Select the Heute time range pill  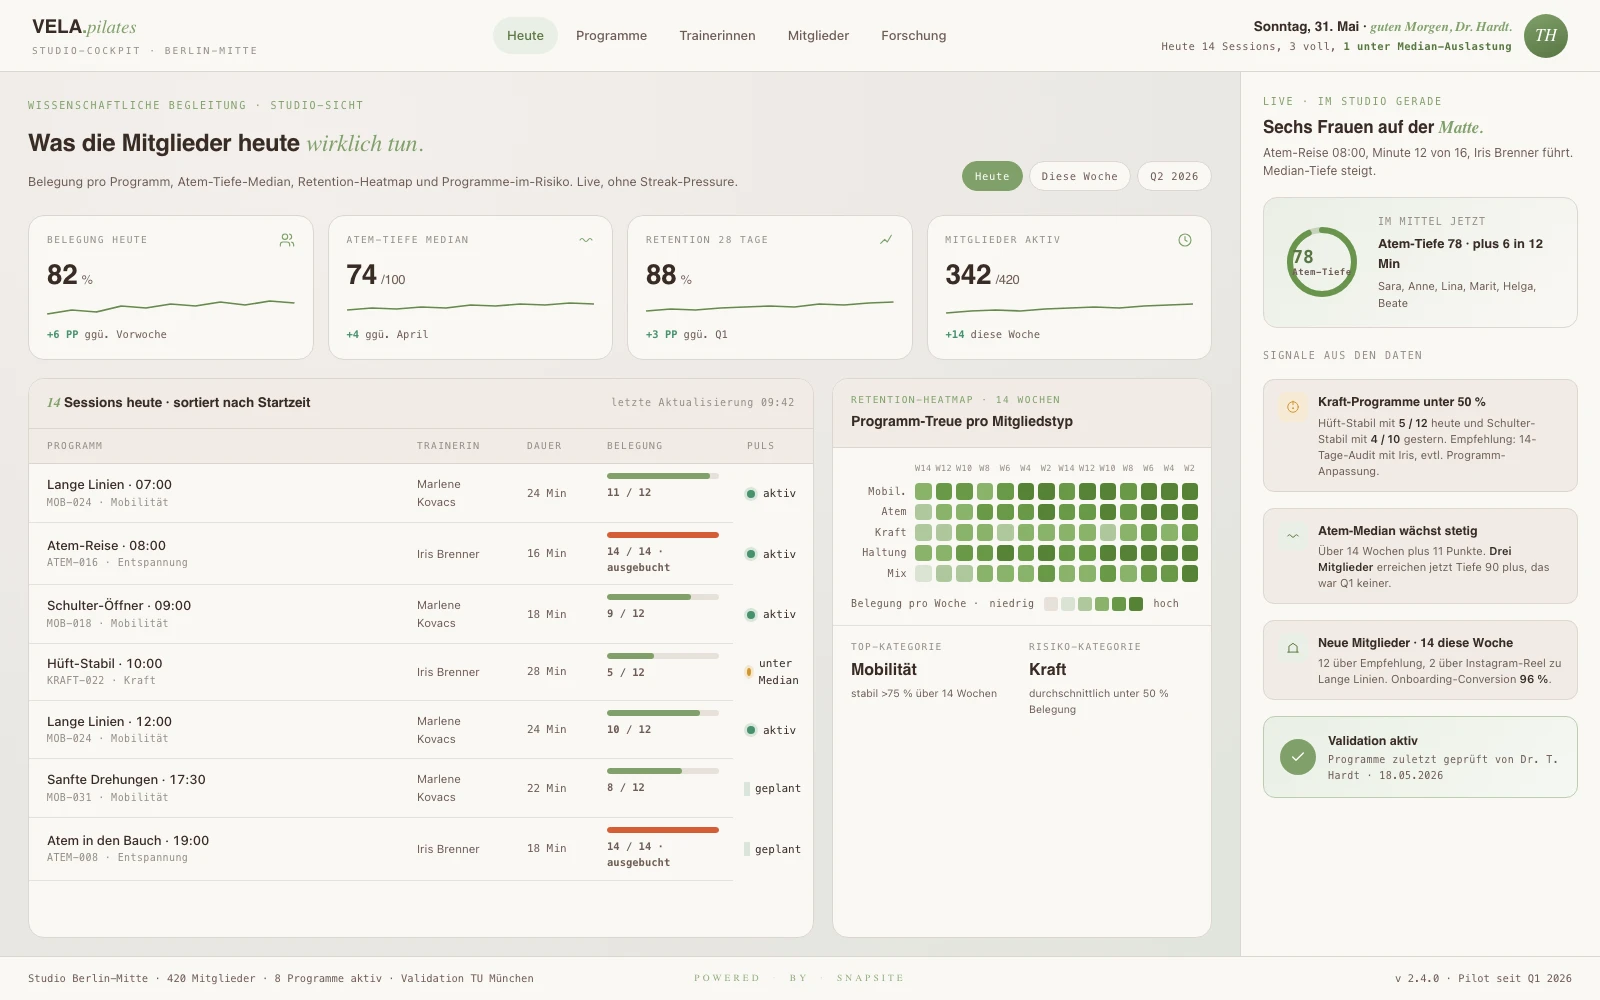[992, 176]
